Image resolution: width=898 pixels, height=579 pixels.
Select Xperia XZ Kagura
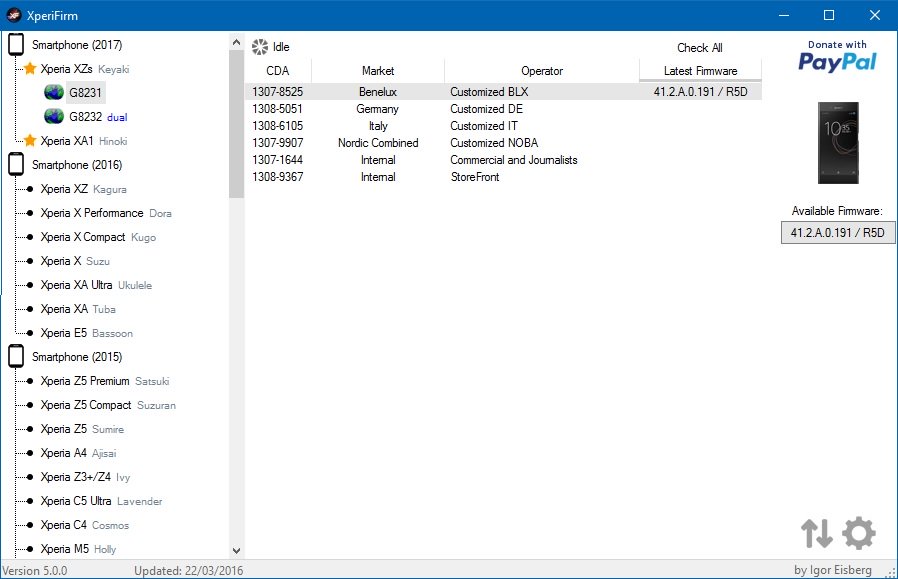(x=84, y=188)
